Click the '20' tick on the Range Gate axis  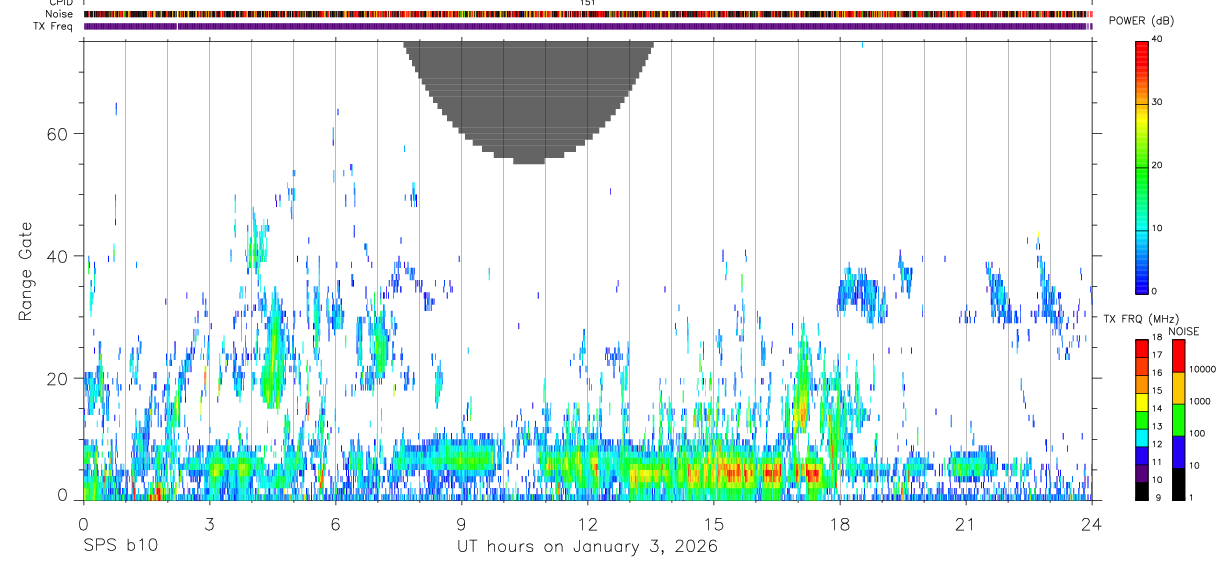[x=56, y=378]
